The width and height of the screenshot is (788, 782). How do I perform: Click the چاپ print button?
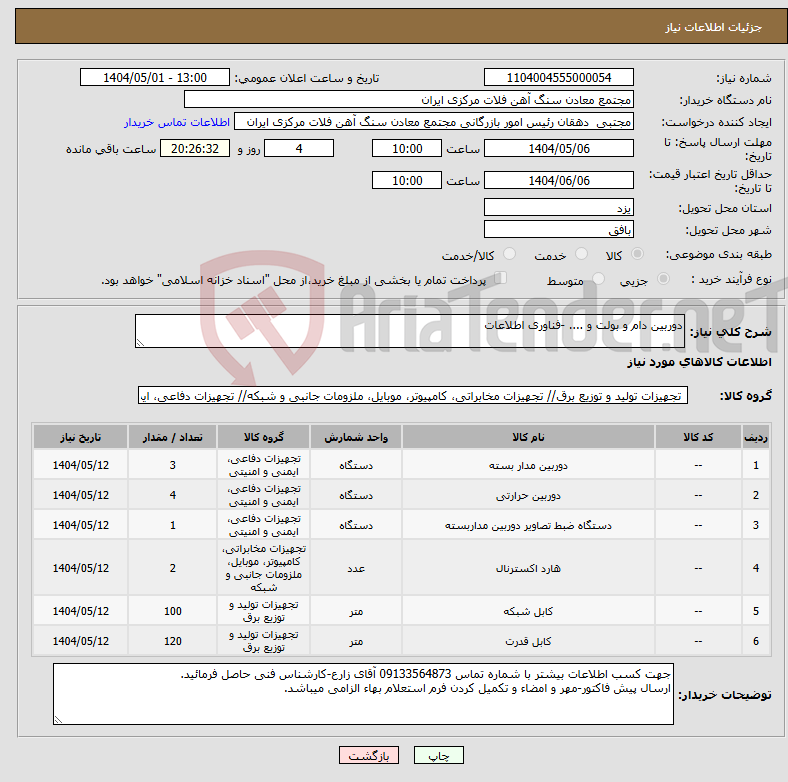[x=438, y=755]
